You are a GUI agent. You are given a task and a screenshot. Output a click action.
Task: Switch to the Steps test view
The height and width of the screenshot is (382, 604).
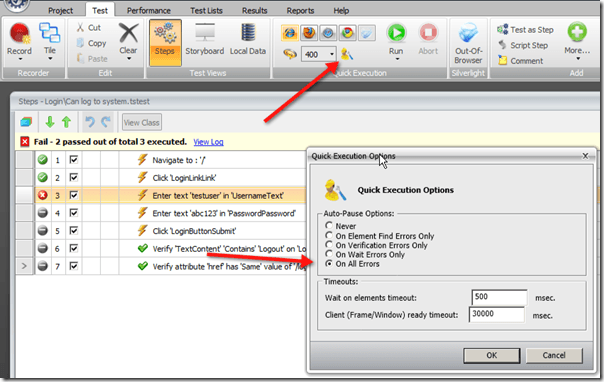tap(165, 42)
